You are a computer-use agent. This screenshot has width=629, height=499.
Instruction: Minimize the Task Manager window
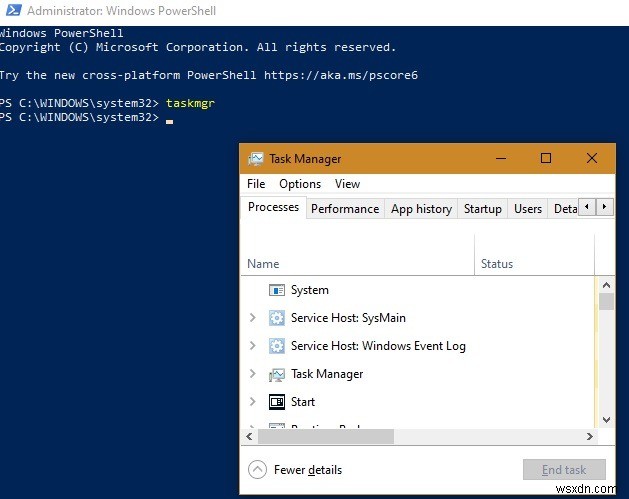coord(501,158)
